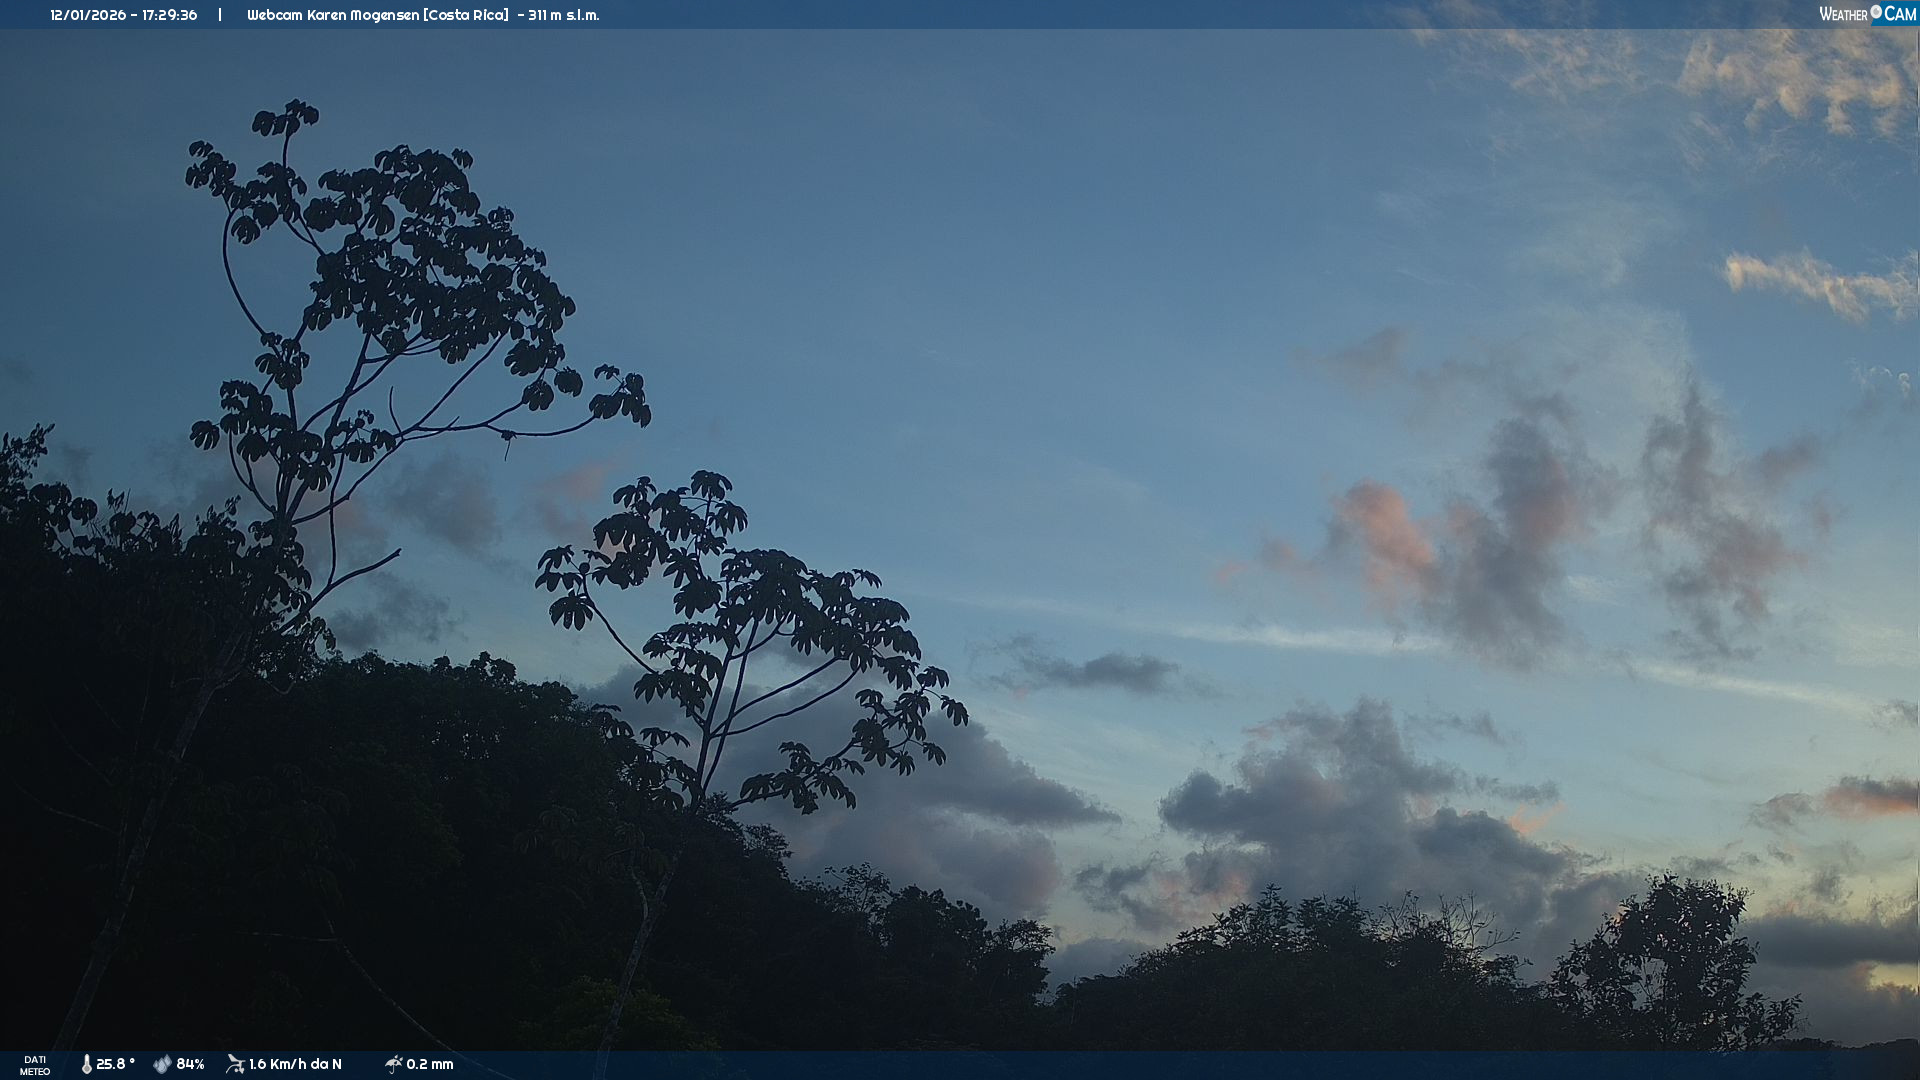Click the rain umbrella precipitation icon
Screen dimensions: 1920x1080
tap(393, 1064)
